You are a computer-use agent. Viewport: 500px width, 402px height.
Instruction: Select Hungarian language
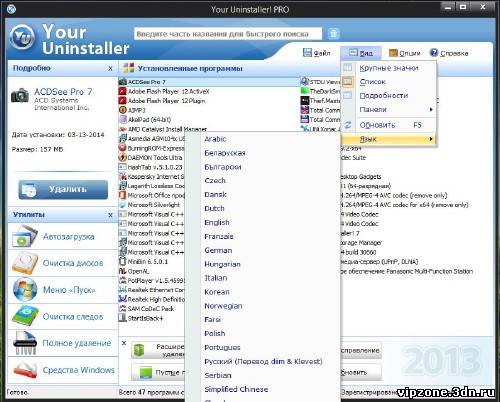click(x=222, y=264)
